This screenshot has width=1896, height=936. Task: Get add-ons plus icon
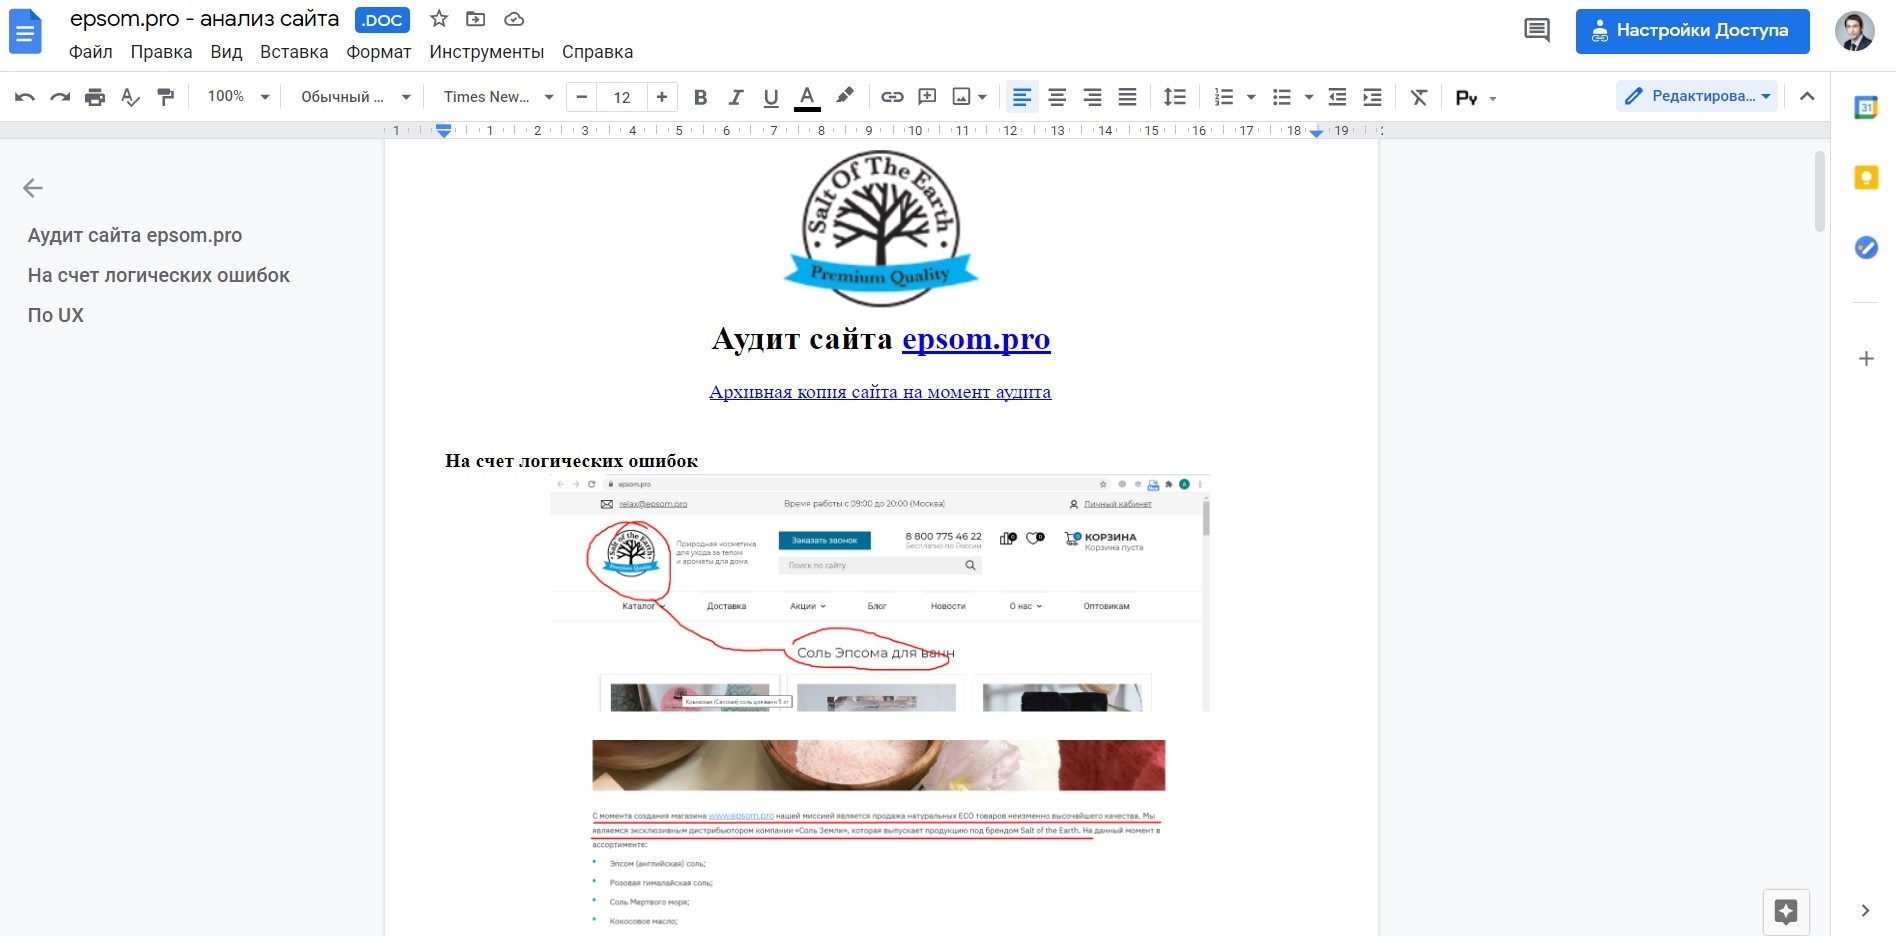coord(1866,359)
